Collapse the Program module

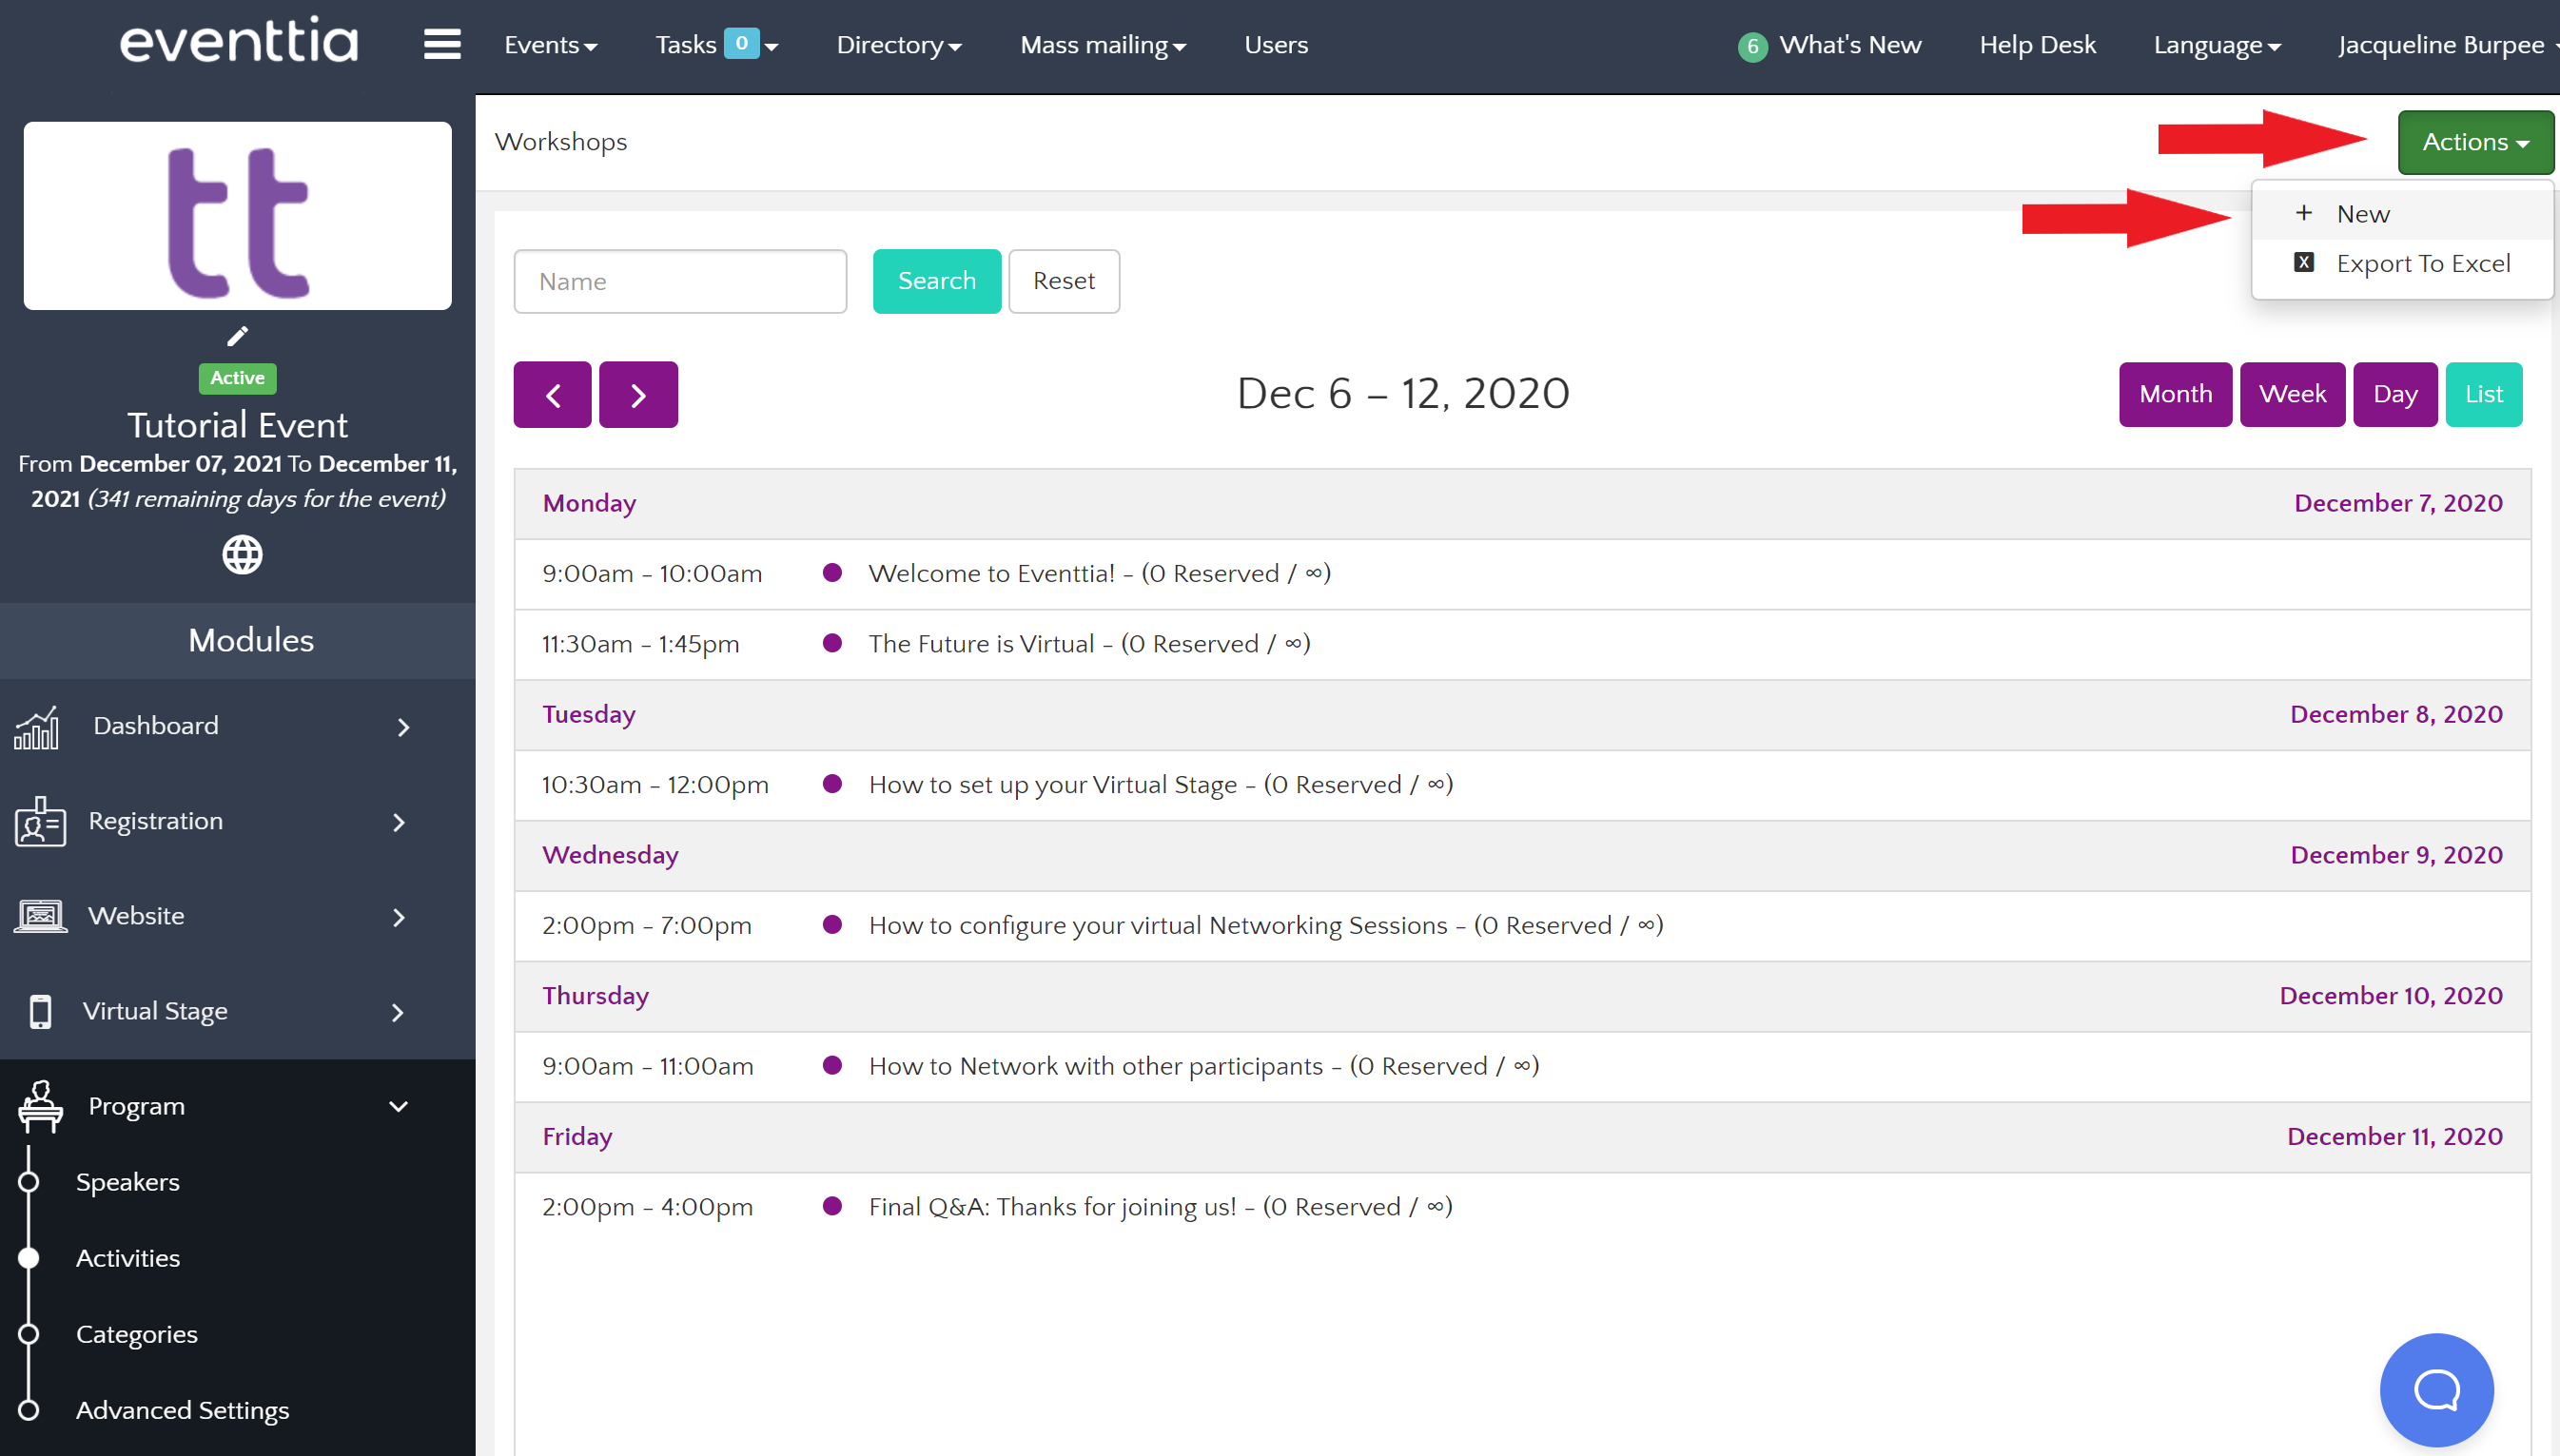coord(398,1106)
